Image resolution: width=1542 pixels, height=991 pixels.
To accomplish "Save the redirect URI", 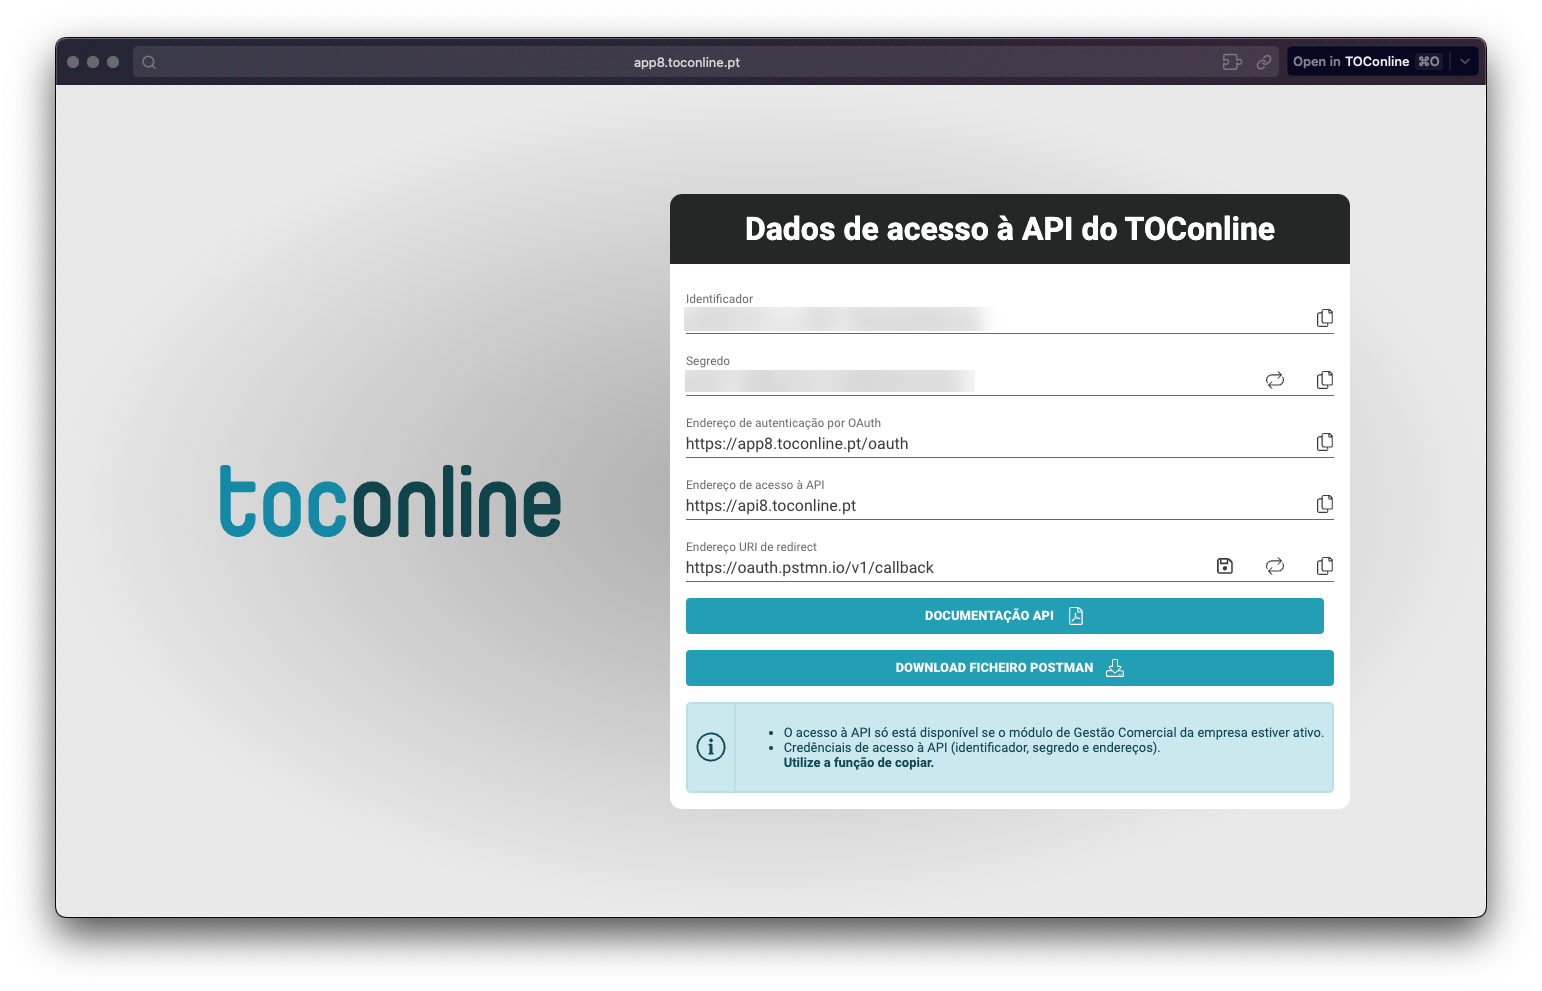I will pyautogui.click(x=1225, y=566).
